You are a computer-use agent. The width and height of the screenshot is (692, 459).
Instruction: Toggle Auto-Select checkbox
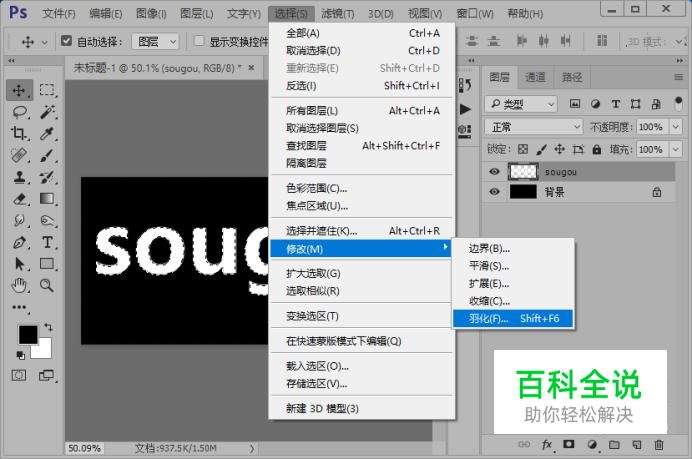66,41
